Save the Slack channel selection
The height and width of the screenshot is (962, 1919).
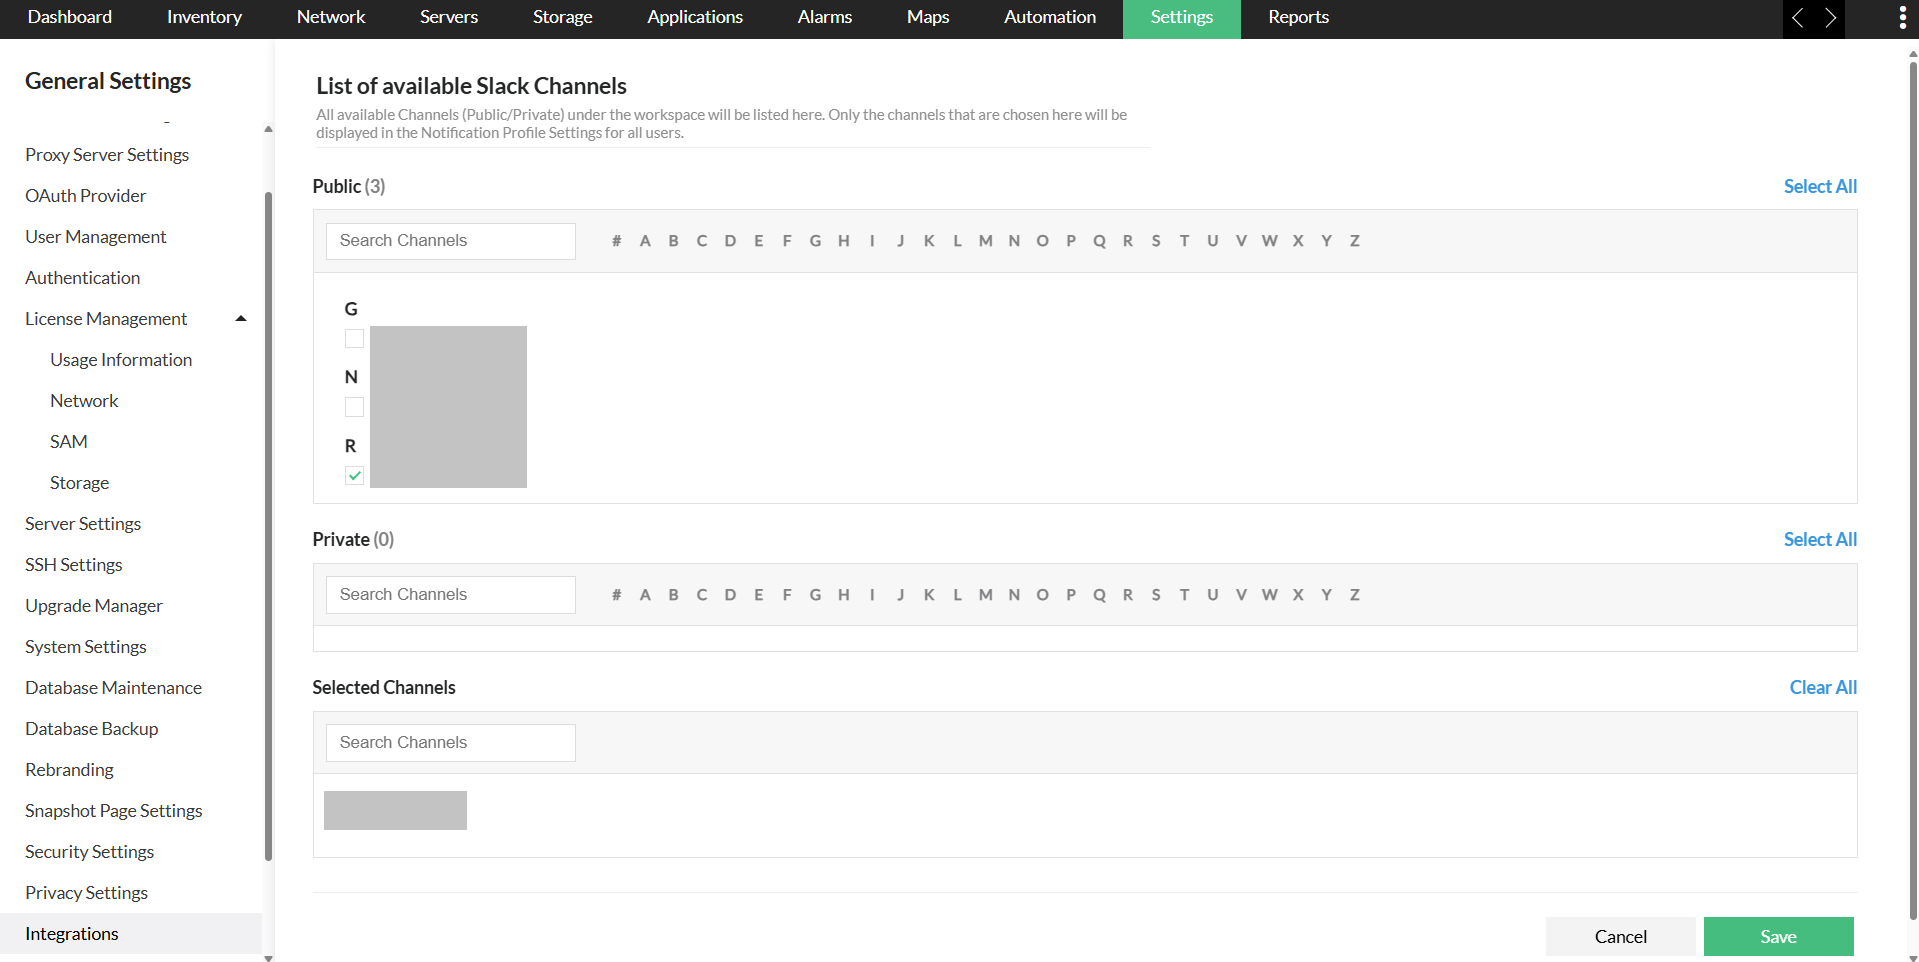(1779, 937)
